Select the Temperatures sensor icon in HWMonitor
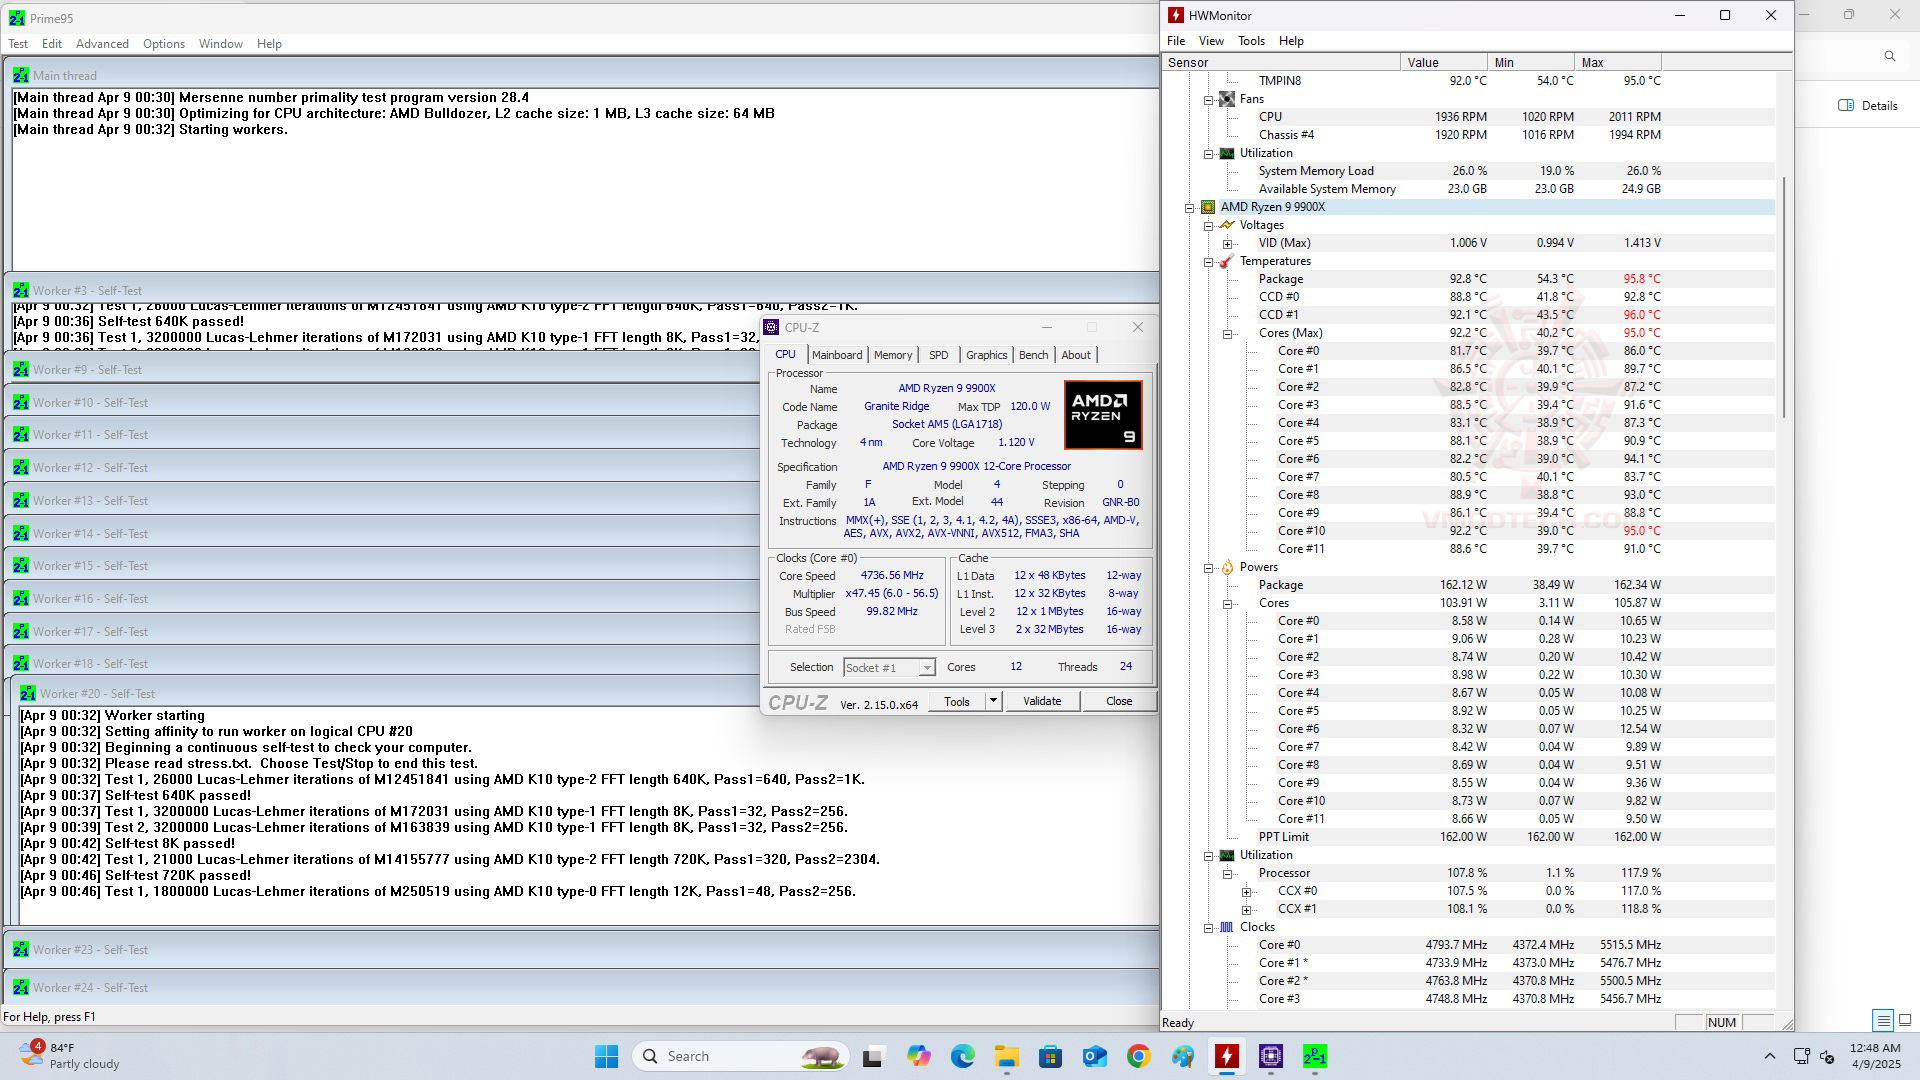 [x=1227, y=261]
